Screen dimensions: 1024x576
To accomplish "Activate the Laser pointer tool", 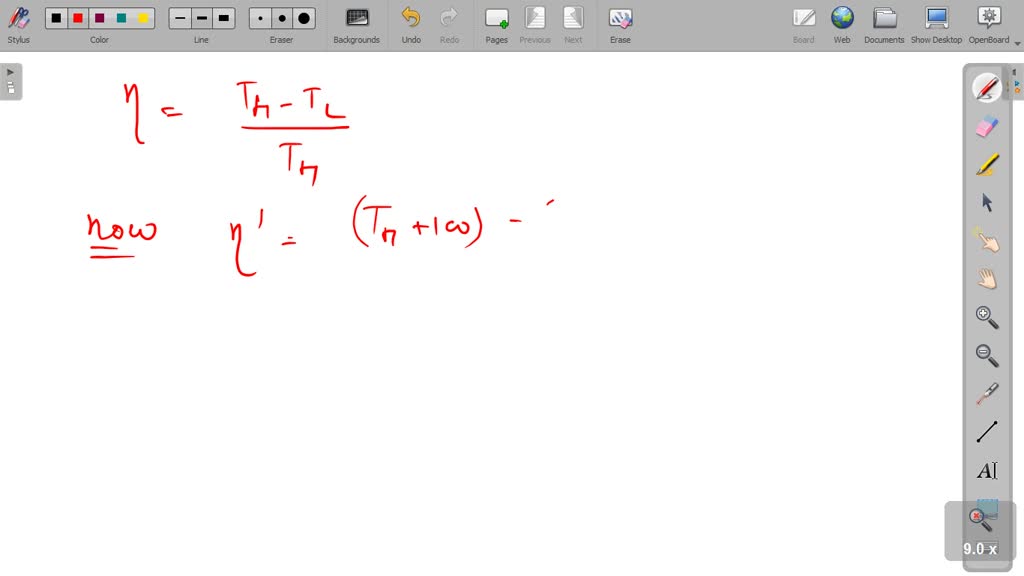I will click(986, 391).
